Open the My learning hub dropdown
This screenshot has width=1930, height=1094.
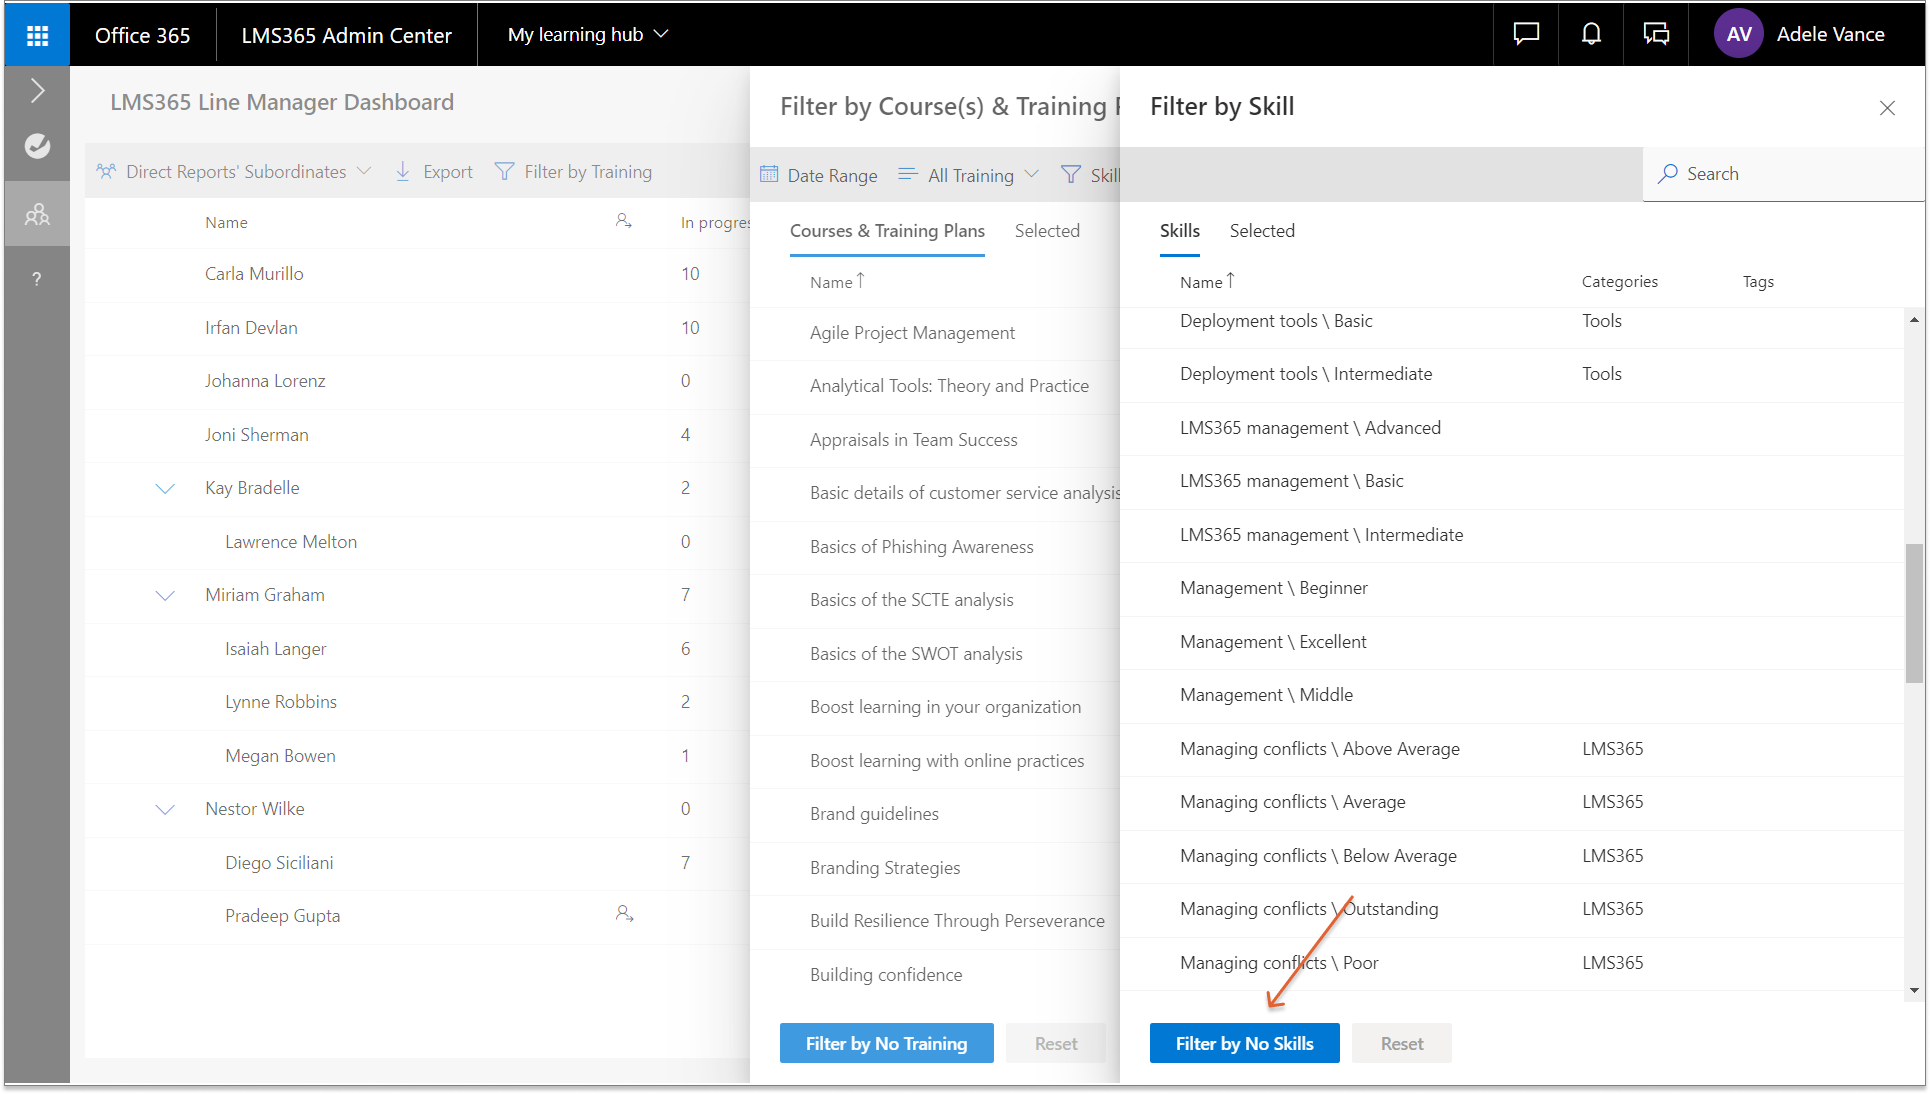(x=587, y=35)
